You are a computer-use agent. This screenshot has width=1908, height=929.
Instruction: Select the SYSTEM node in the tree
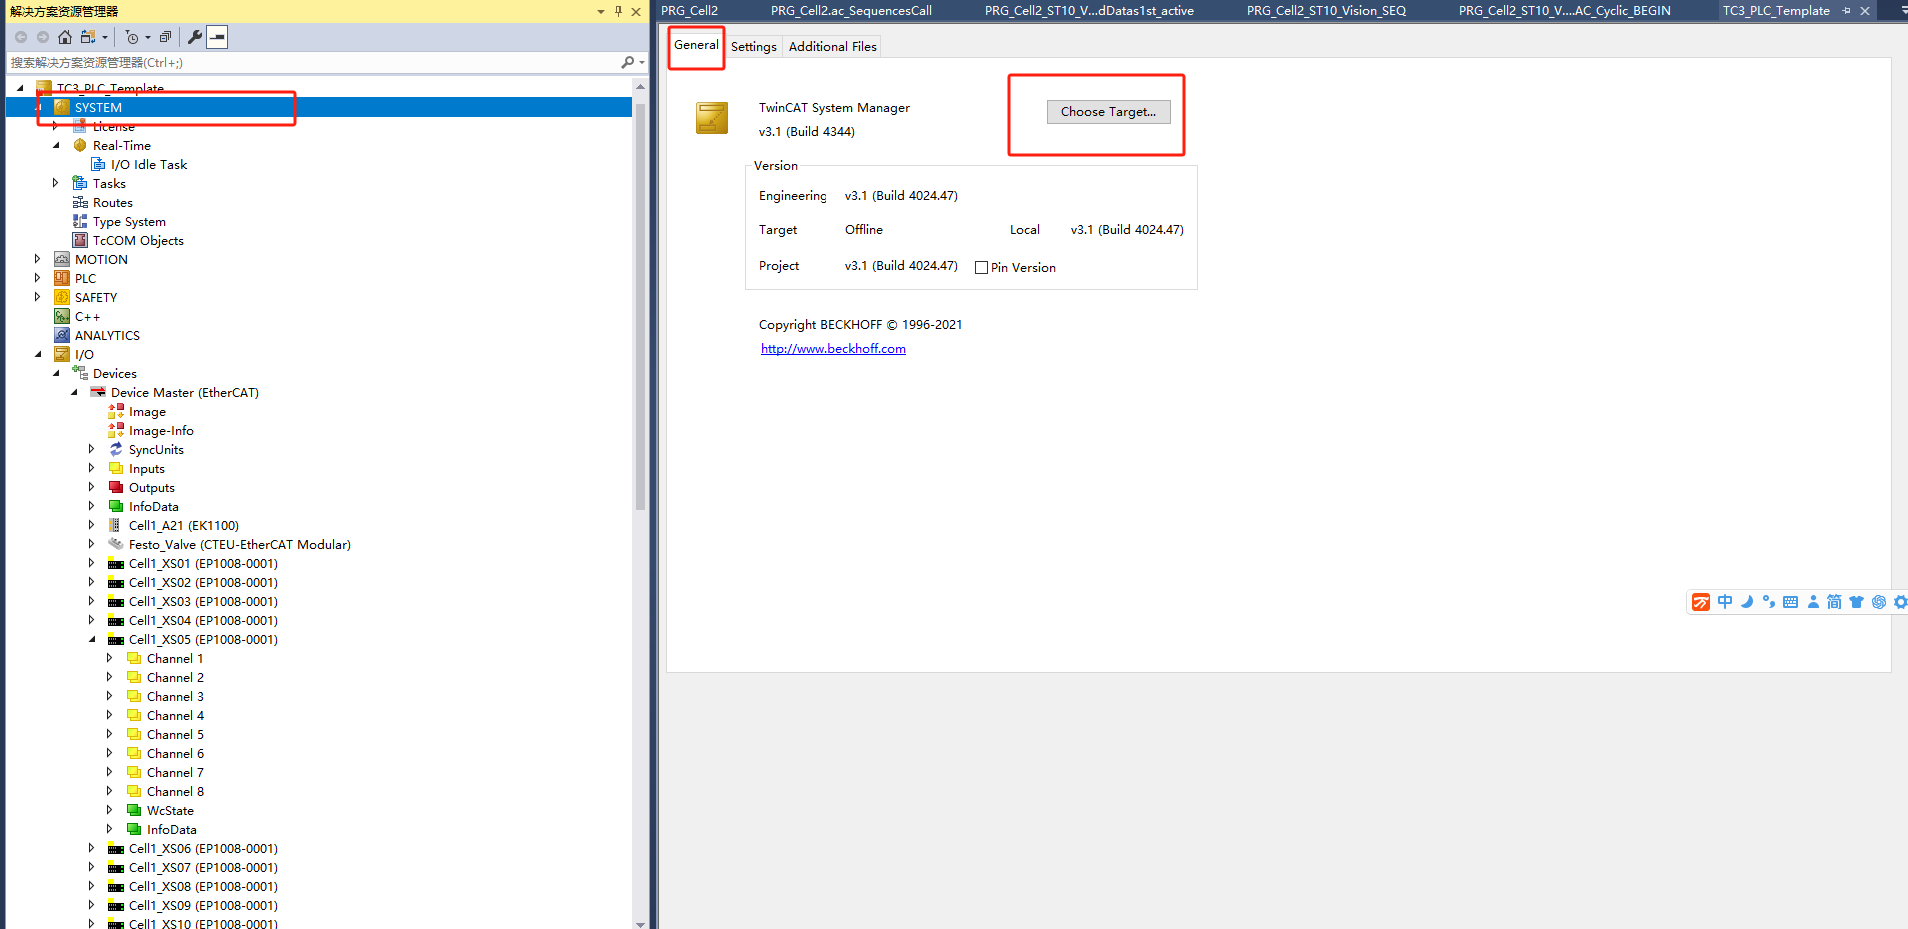click(98, 107)
